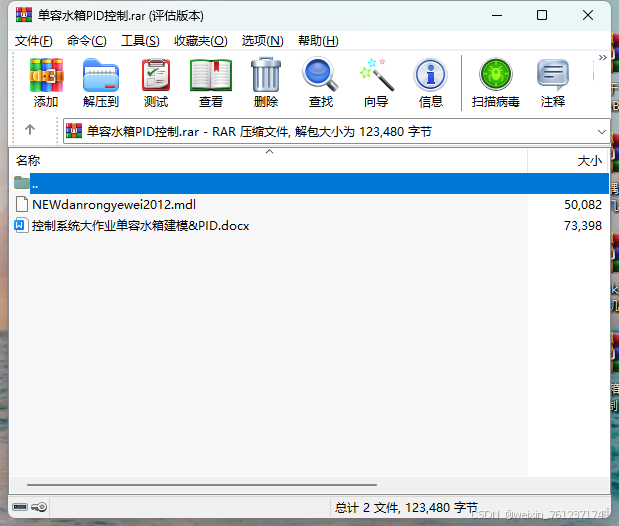Click the archive path text field
The width and height of the screenshot is (619, 526).
tap(336, 131)
